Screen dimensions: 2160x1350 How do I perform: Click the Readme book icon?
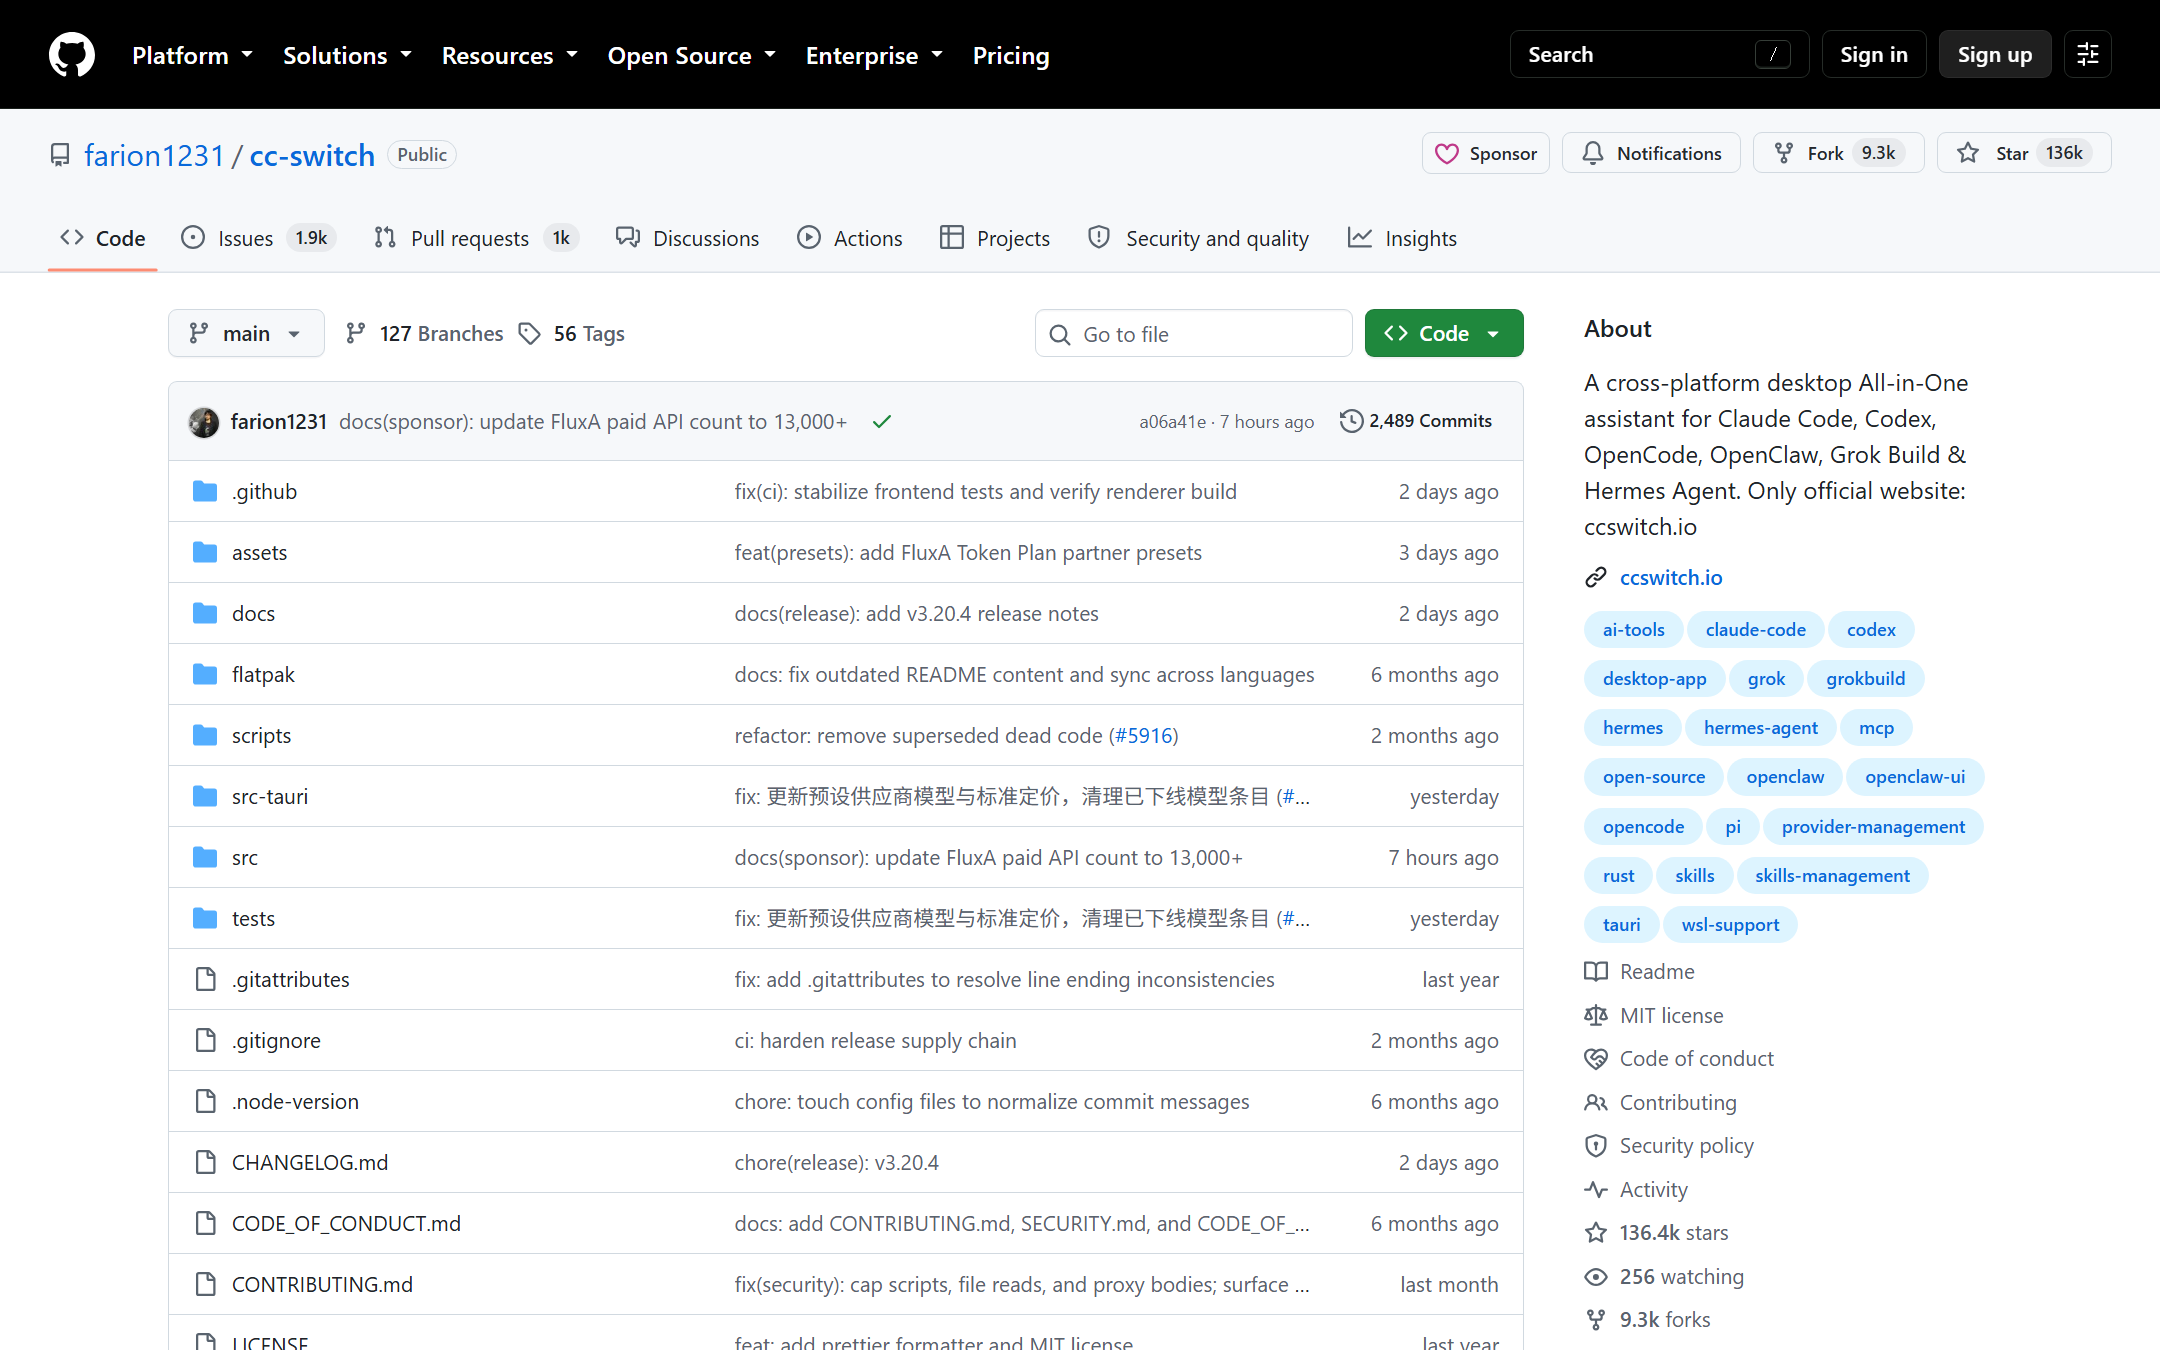coord(1596,971)
